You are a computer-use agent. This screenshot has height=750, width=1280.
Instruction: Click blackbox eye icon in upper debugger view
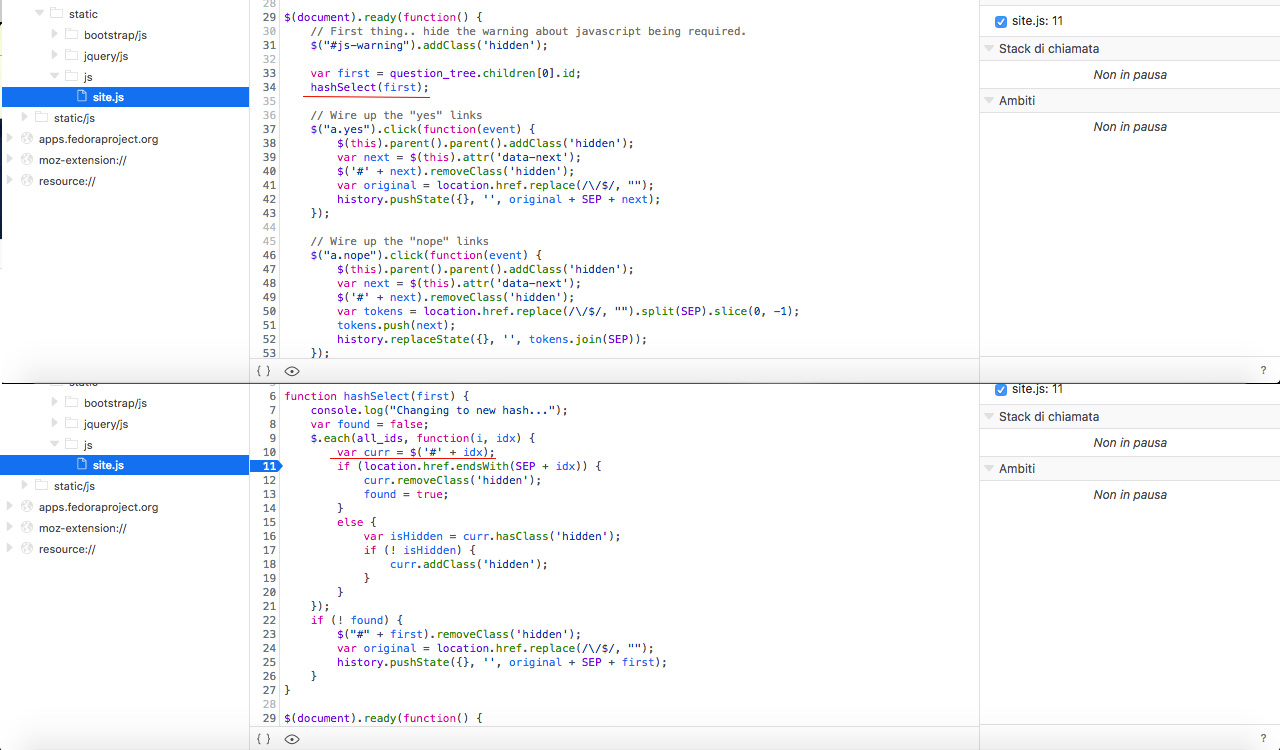(292, 371)
